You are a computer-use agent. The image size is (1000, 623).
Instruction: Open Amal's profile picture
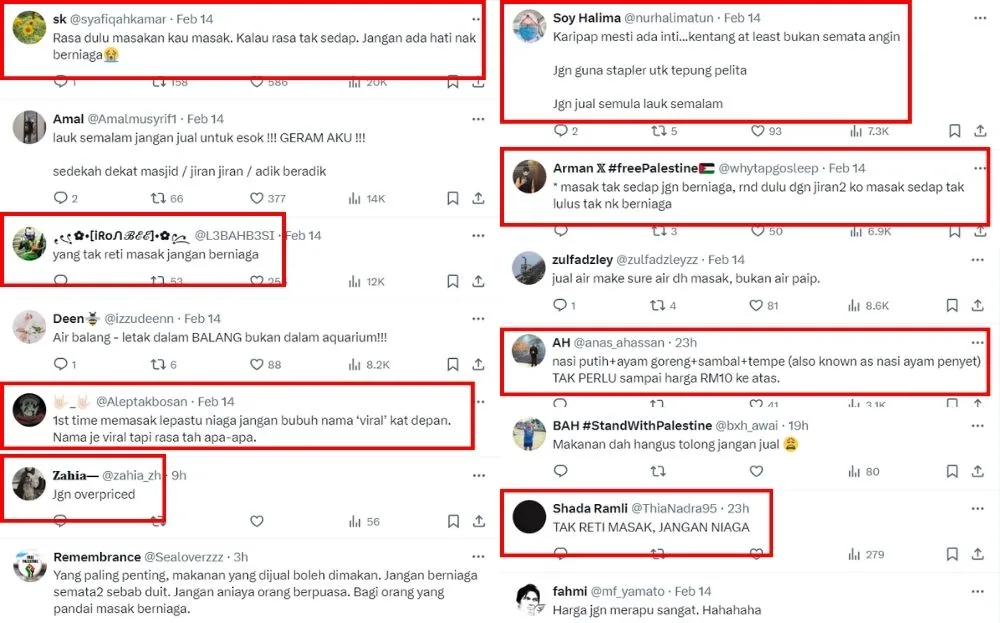(29, 127)
